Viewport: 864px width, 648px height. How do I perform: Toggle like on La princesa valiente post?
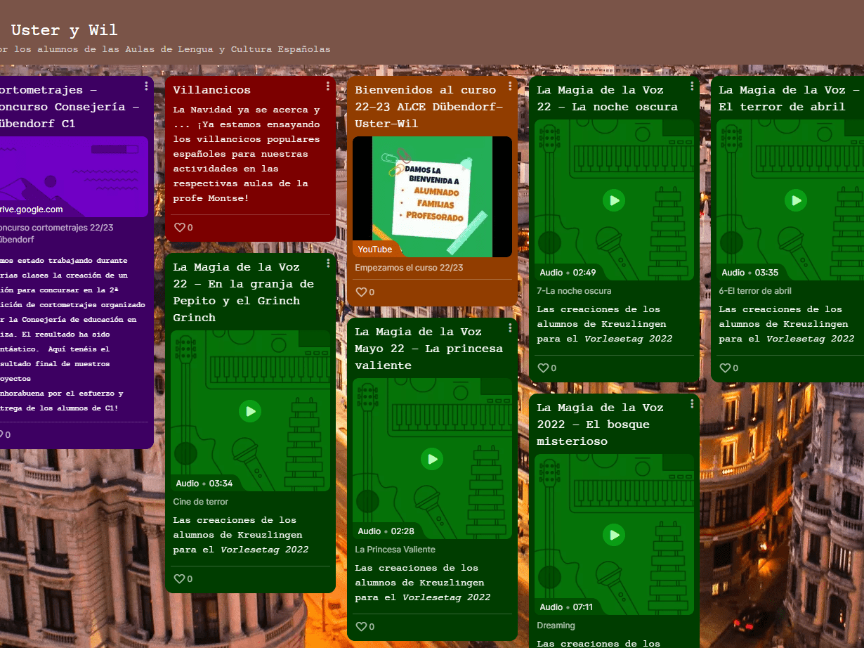pos(361,627)
